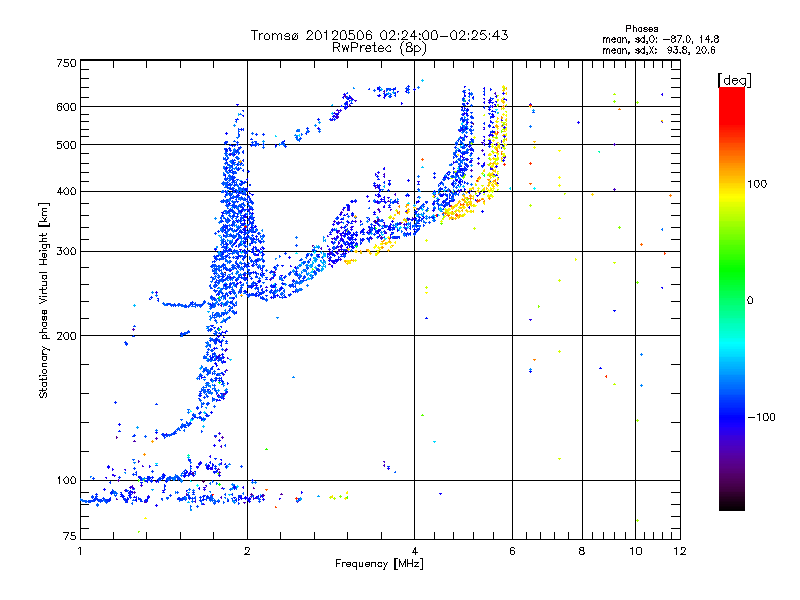Click the 'RwPretec (8p)' subtitle
The image size is (800, 600).
(x=379, y=48)
